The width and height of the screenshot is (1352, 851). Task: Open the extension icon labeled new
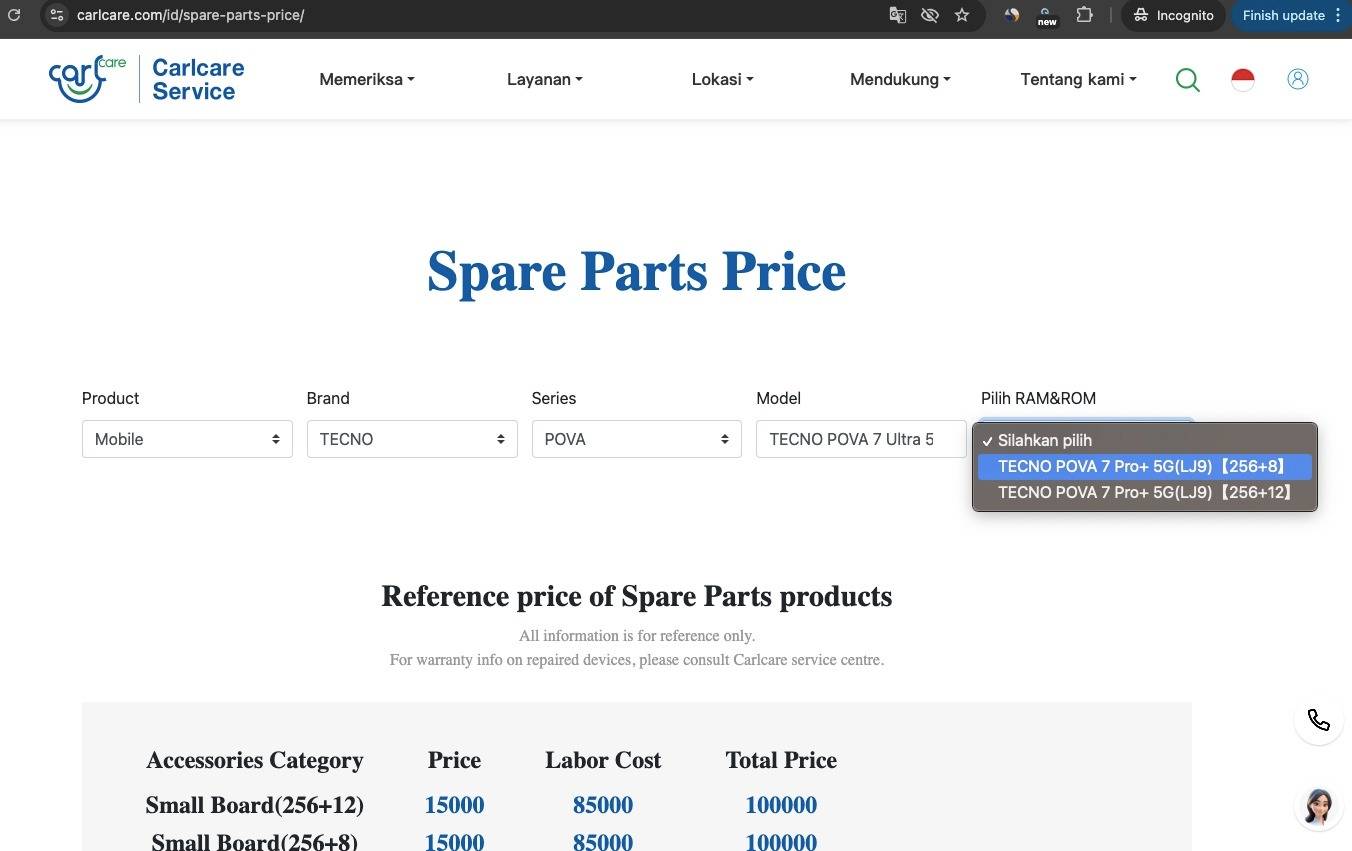point(1047,16)
